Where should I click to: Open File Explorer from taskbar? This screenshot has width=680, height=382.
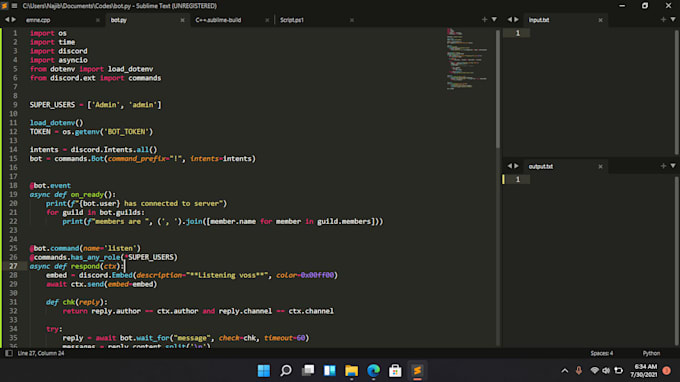[352, 371]
